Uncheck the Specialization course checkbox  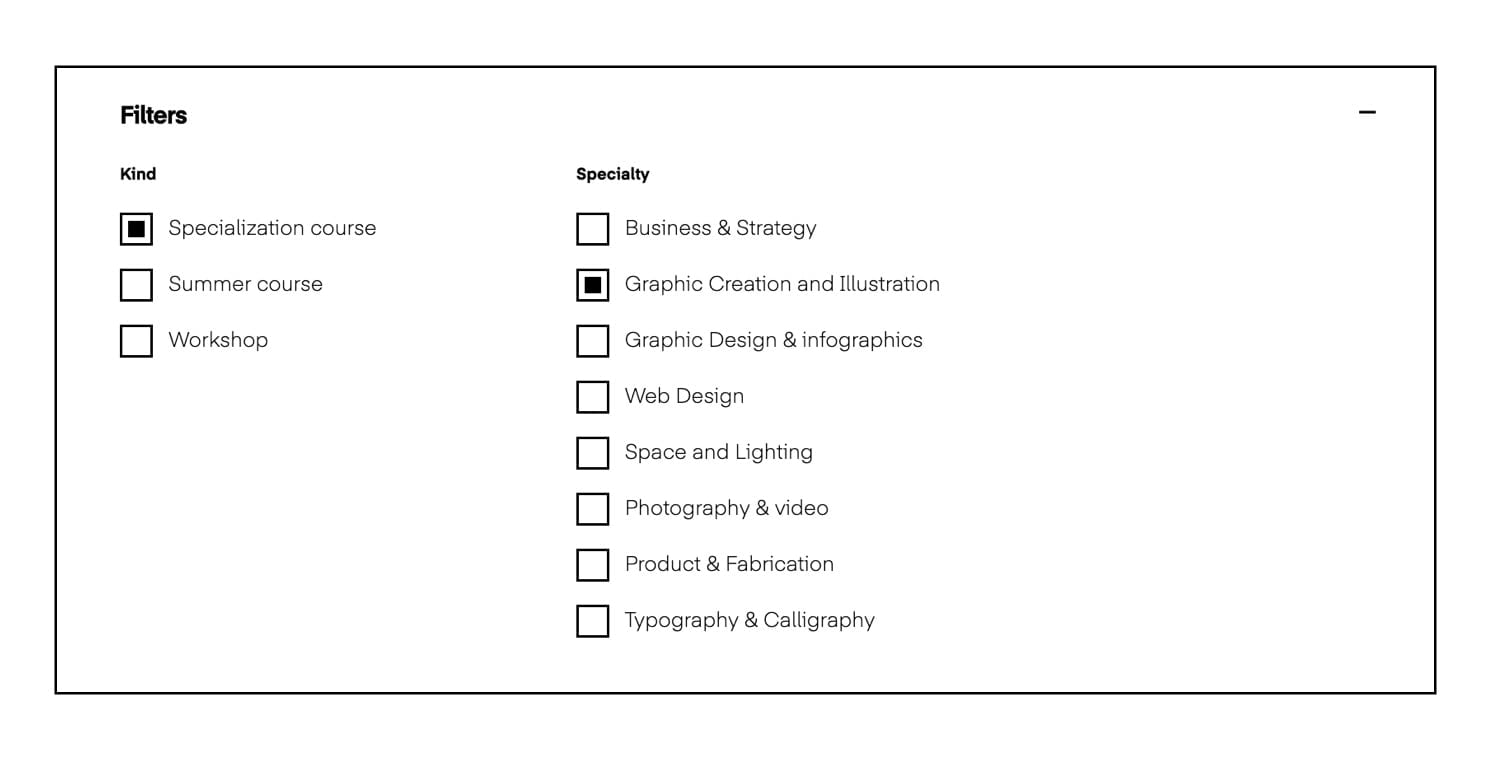(x=136, y=229)
